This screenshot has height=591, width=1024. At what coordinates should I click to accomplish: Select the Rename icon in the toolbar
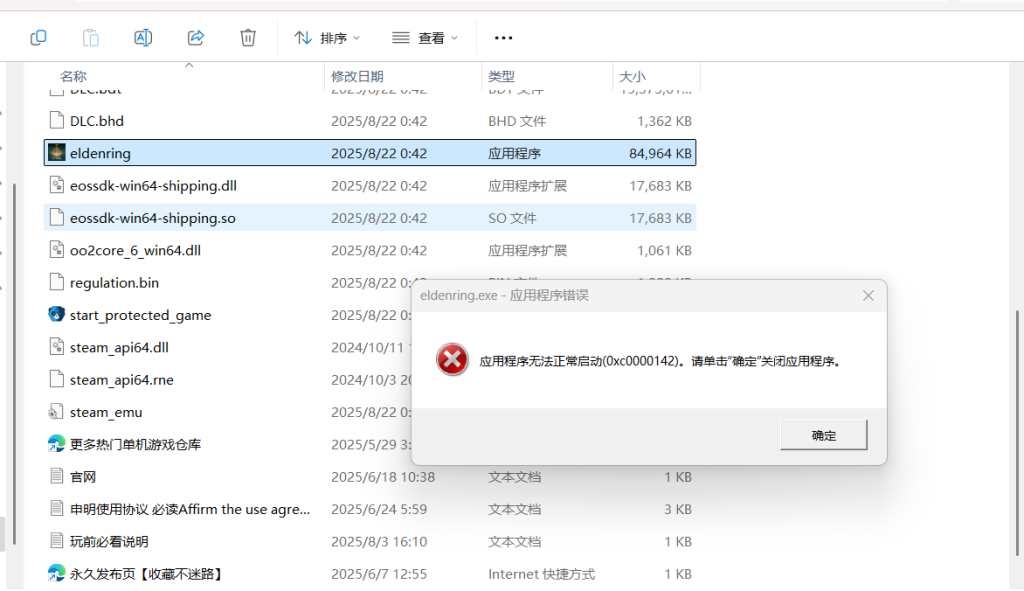(x=143, y=37)
